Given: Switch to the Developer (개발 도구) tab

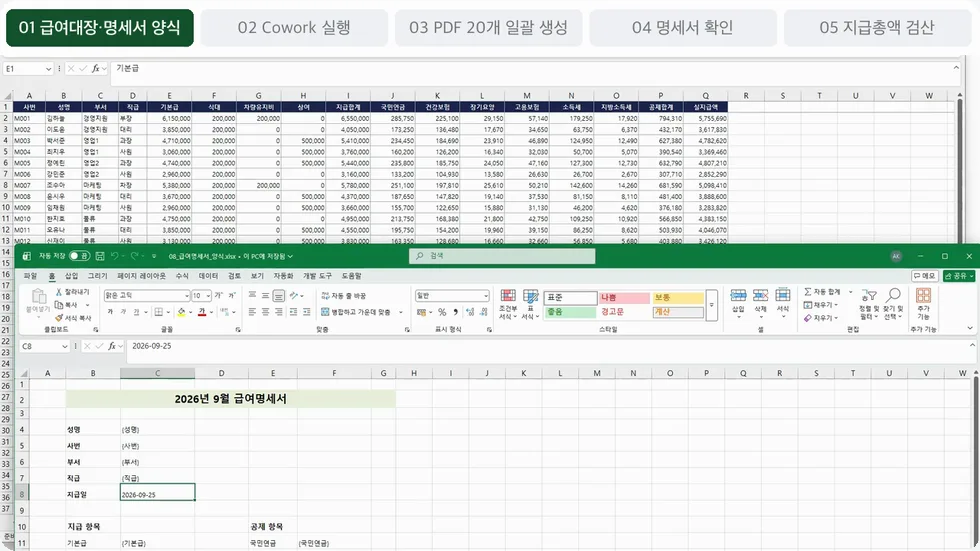Looking at the screenshot, I should click(318, 276).
